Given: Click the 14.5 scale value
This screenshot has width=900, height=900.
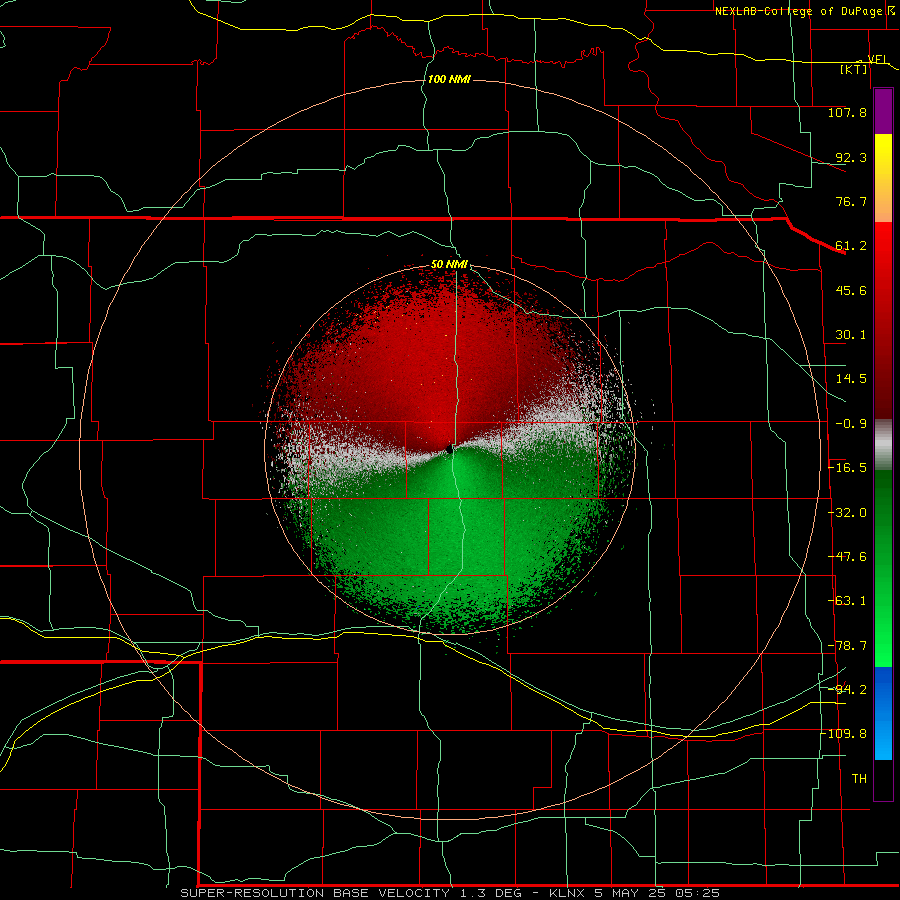Looking at the screenshot, I should click(851, 379).
